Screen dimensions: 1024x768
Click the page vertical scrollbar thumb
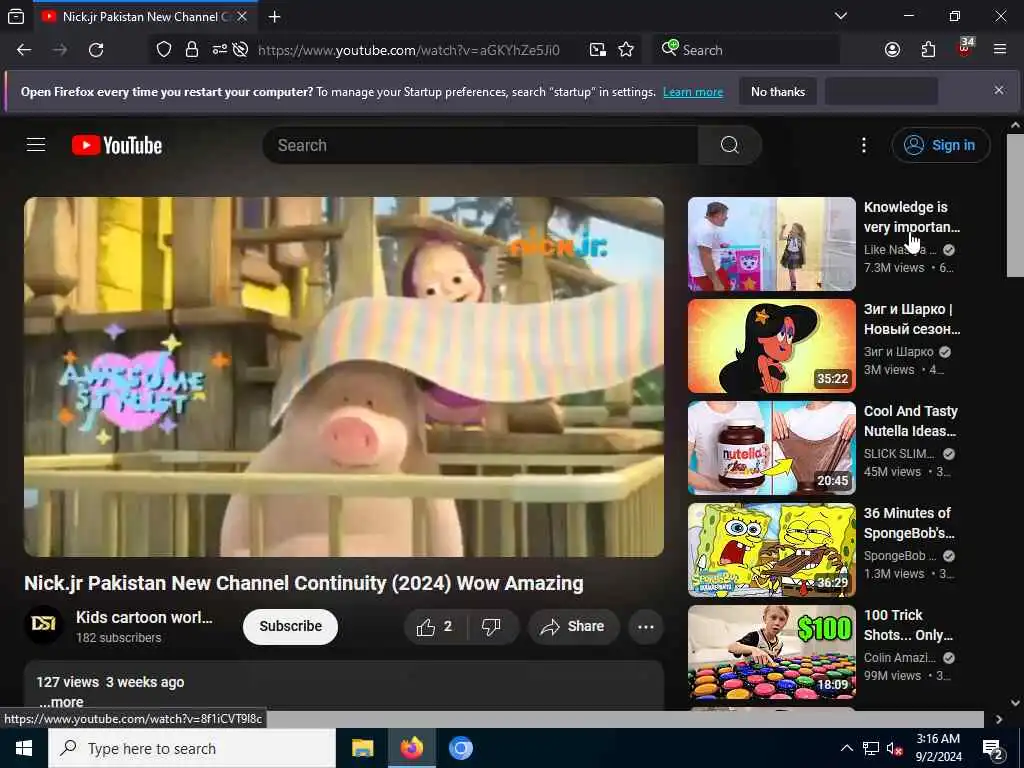[1015, 206]
